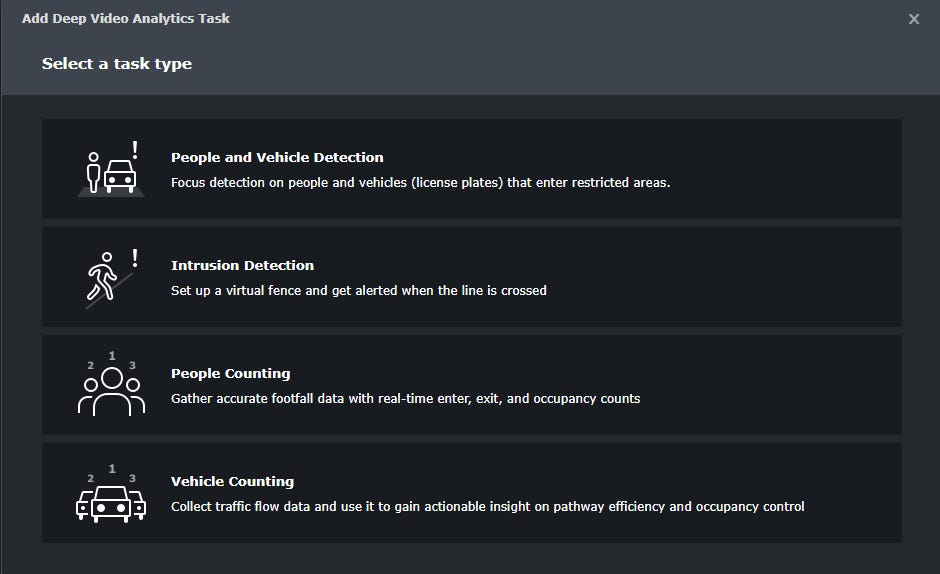
Task: Click the traffic flow data description text
Action: tap(487, 507)
